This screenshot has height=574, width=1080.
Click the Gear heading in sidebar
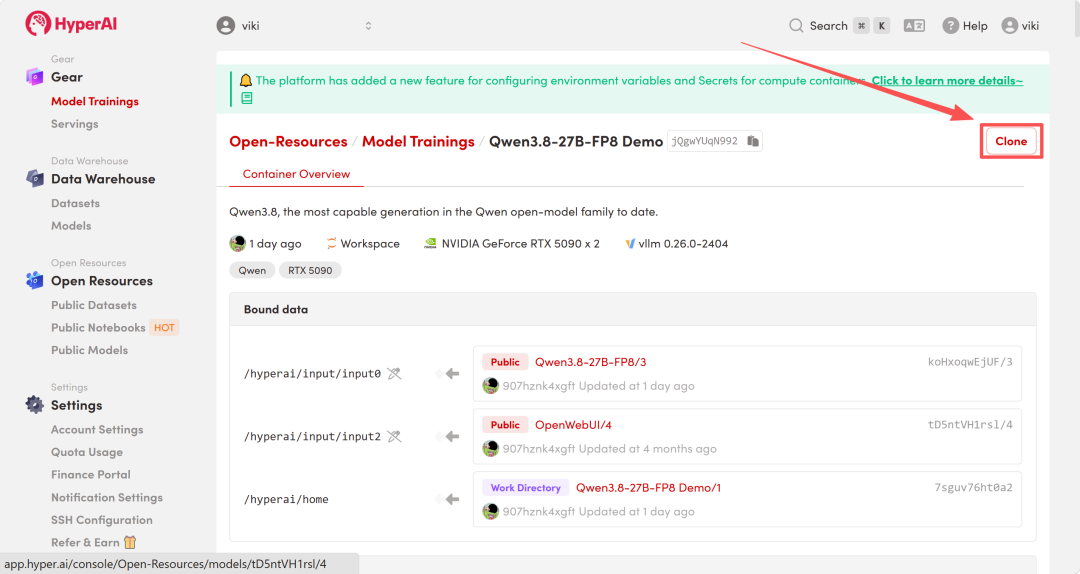coord(67,77)
